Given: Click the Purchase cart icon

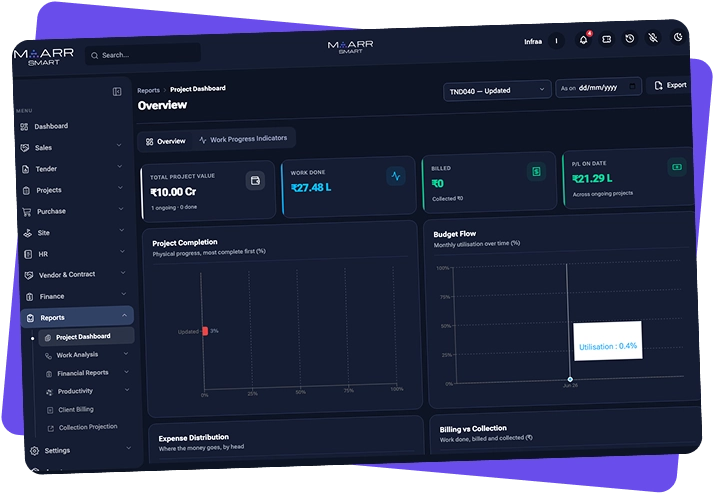Looking at the screenshot, I should [x=27, y=212].
